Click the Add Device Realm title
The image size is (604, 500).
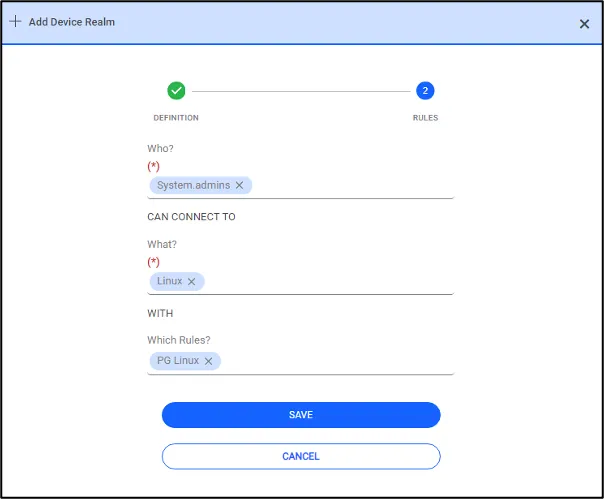tap(72, 22)
